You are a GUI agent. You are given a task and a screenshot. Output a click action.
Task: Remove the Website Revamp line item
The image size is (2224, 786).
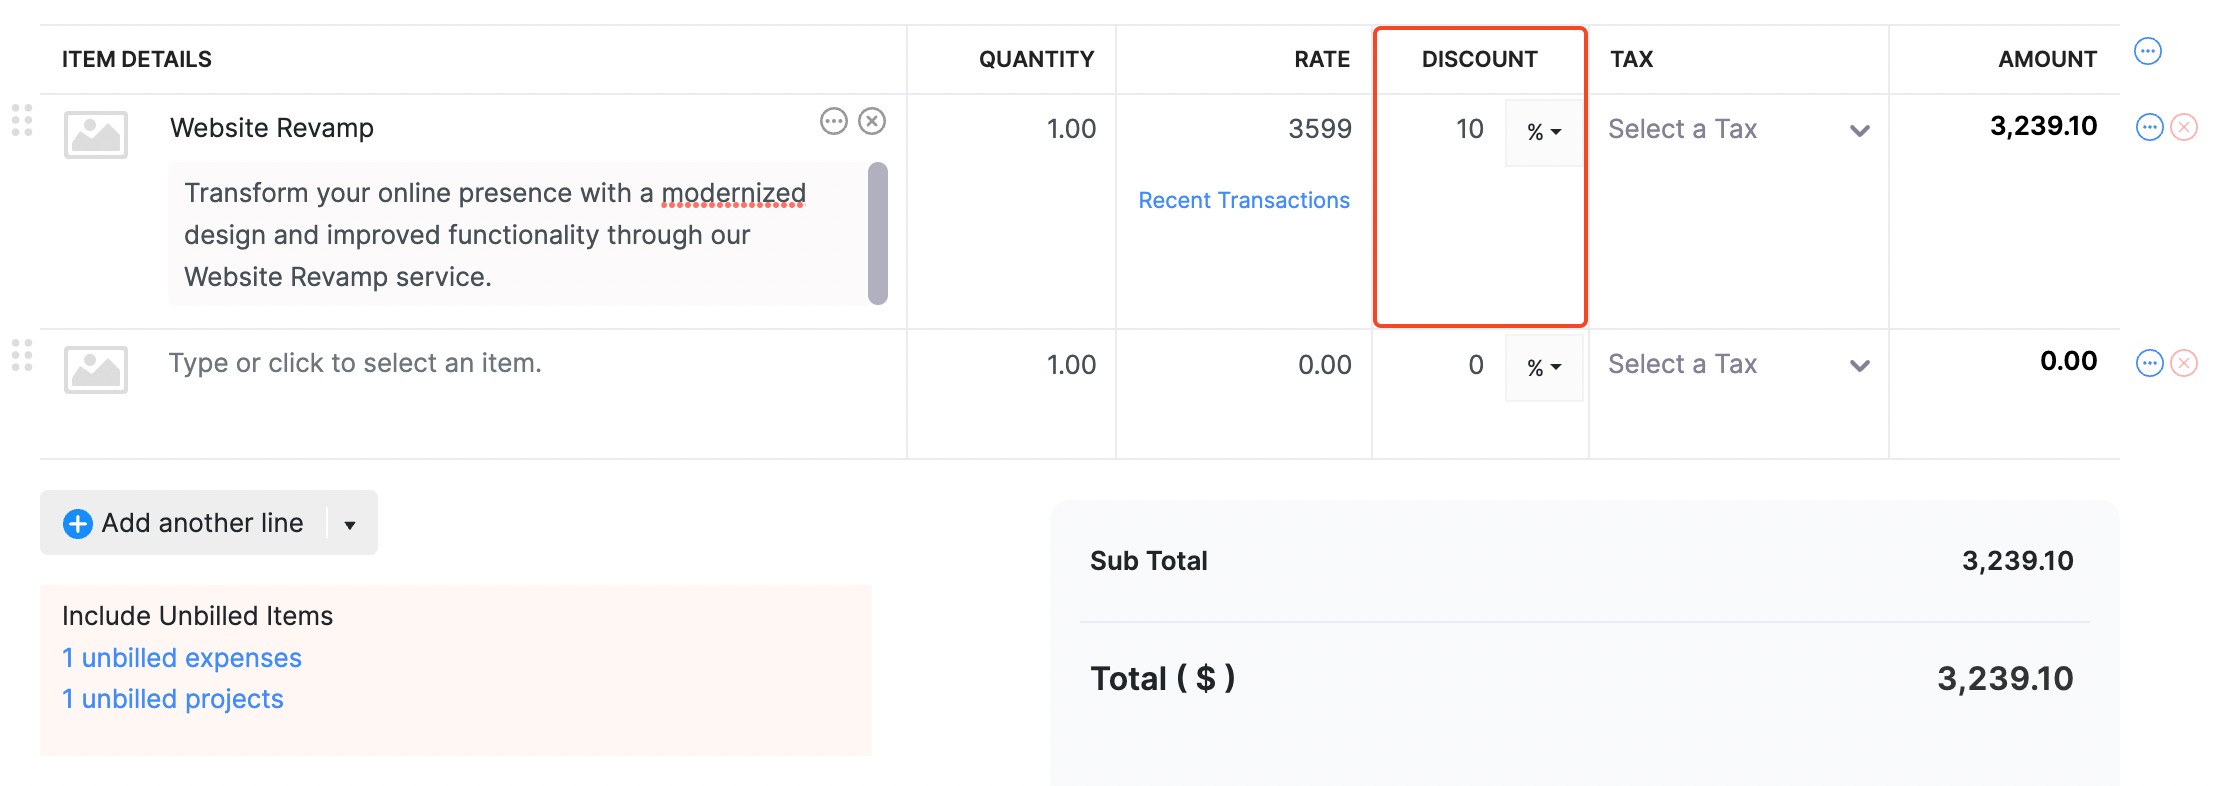point(872,120)
